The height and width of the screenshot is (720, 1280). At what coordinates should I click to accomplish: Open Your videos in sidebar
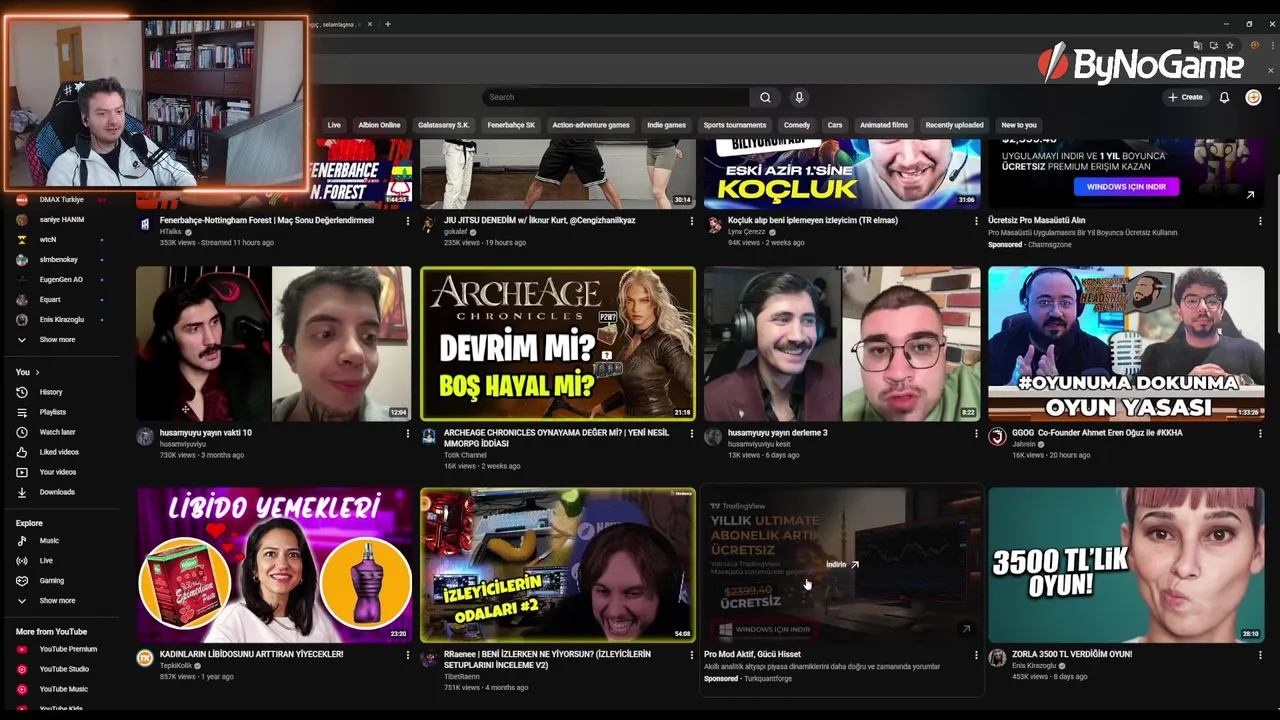point(57,472)
